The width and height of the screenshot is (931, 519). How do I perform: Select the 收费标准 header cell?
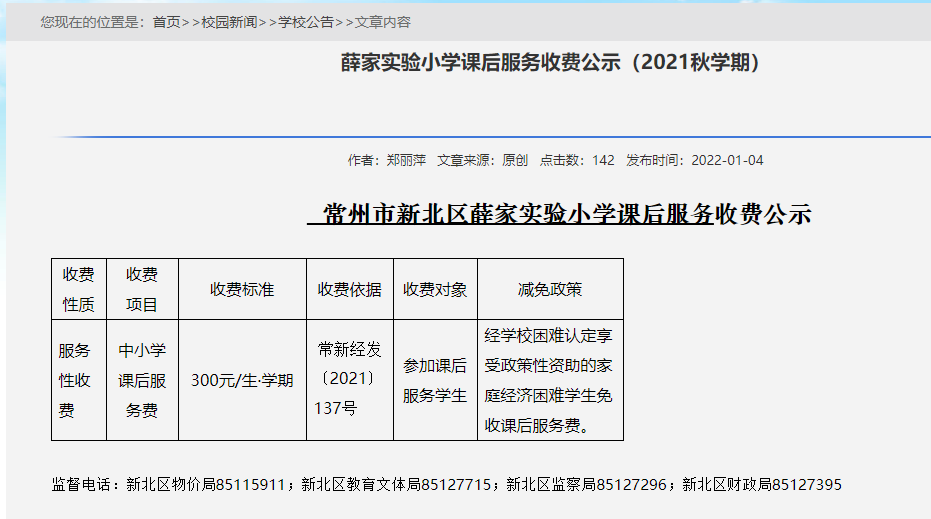(x=242, y=289)
